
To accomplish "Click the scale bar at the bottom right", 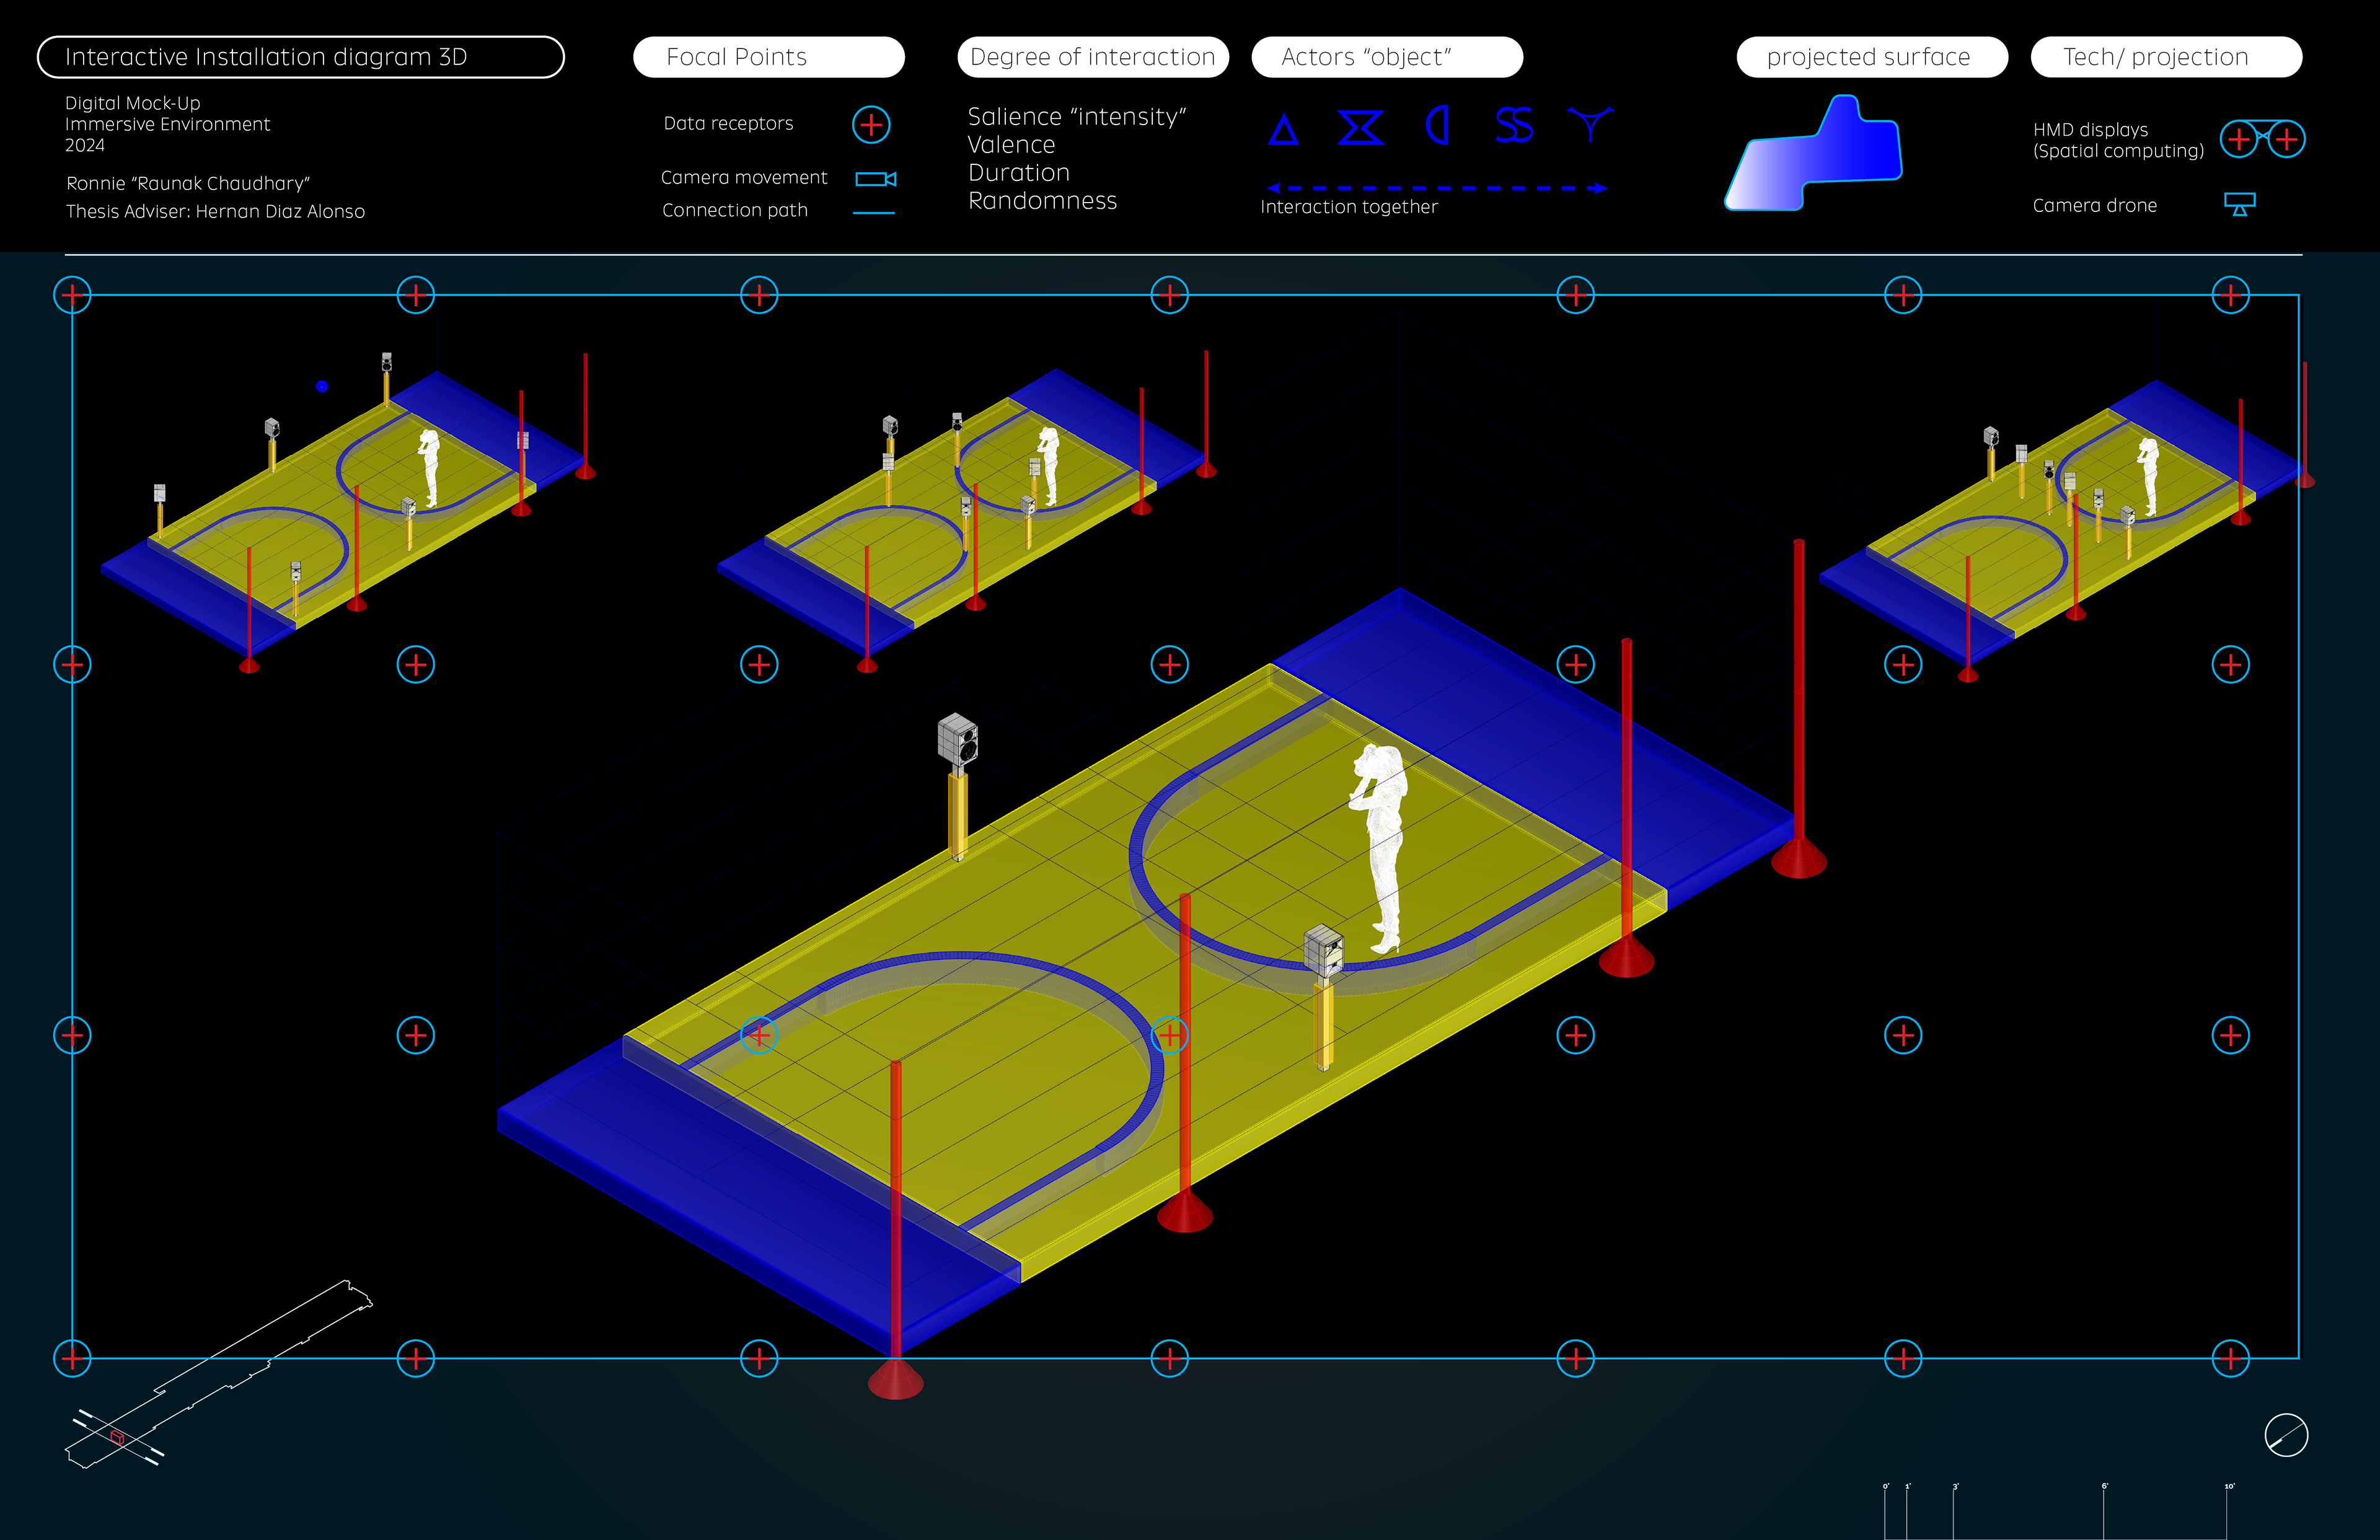I will tap(2056, 1512).
